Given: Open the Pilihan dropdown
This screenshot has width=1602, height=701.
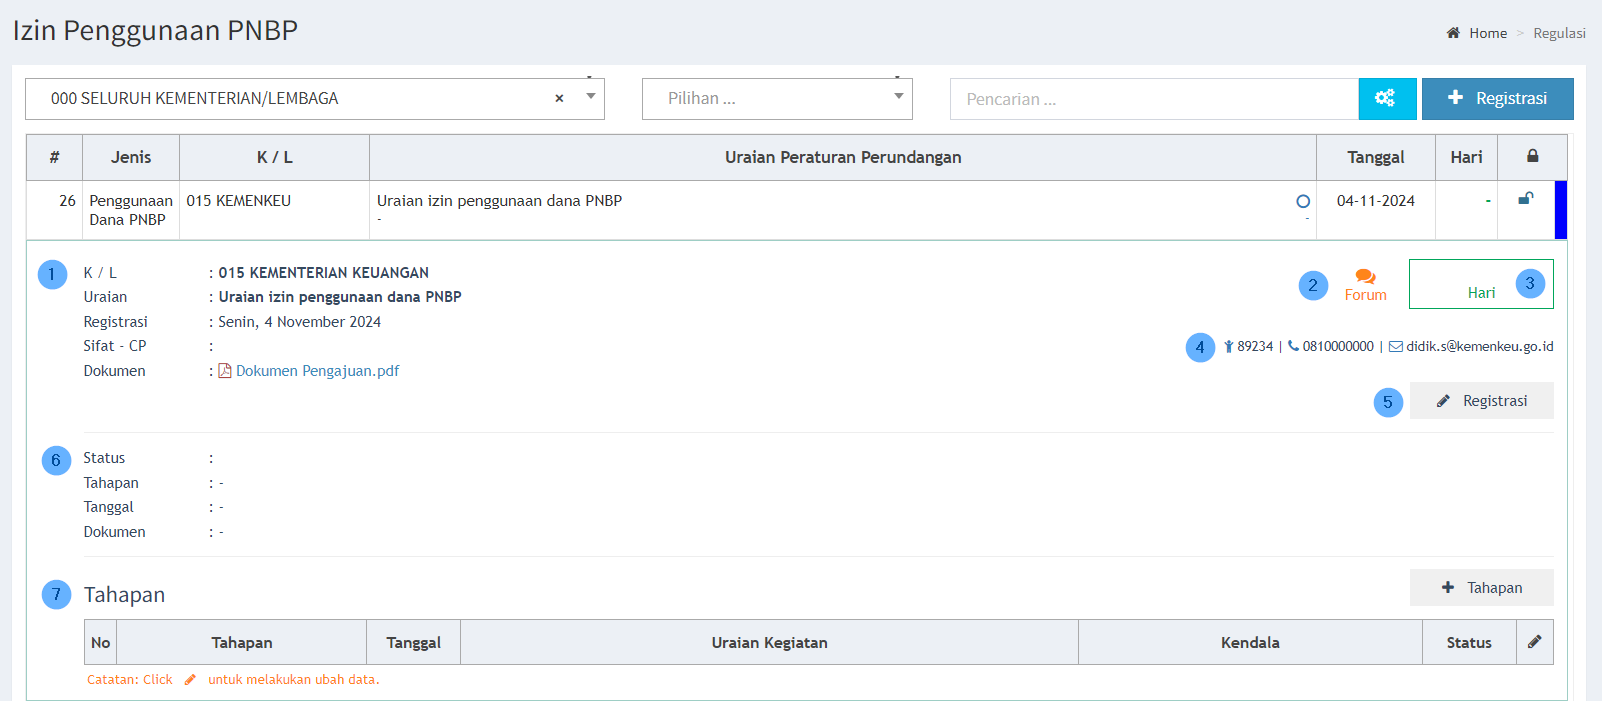Looking at the screenshot, I should click(898, 97).
